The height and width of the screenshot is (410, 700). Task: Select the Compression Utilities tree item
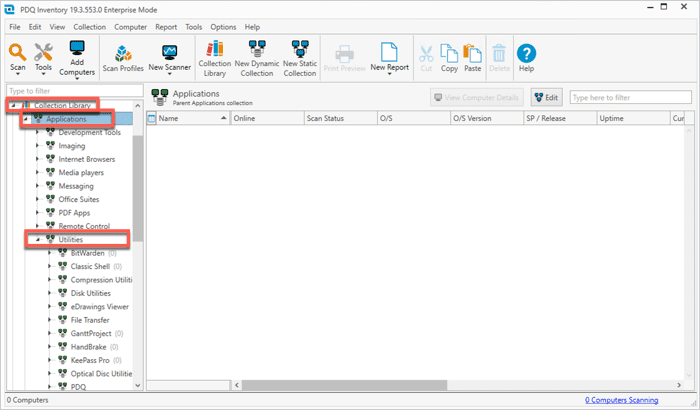click(x=101, y=280)
